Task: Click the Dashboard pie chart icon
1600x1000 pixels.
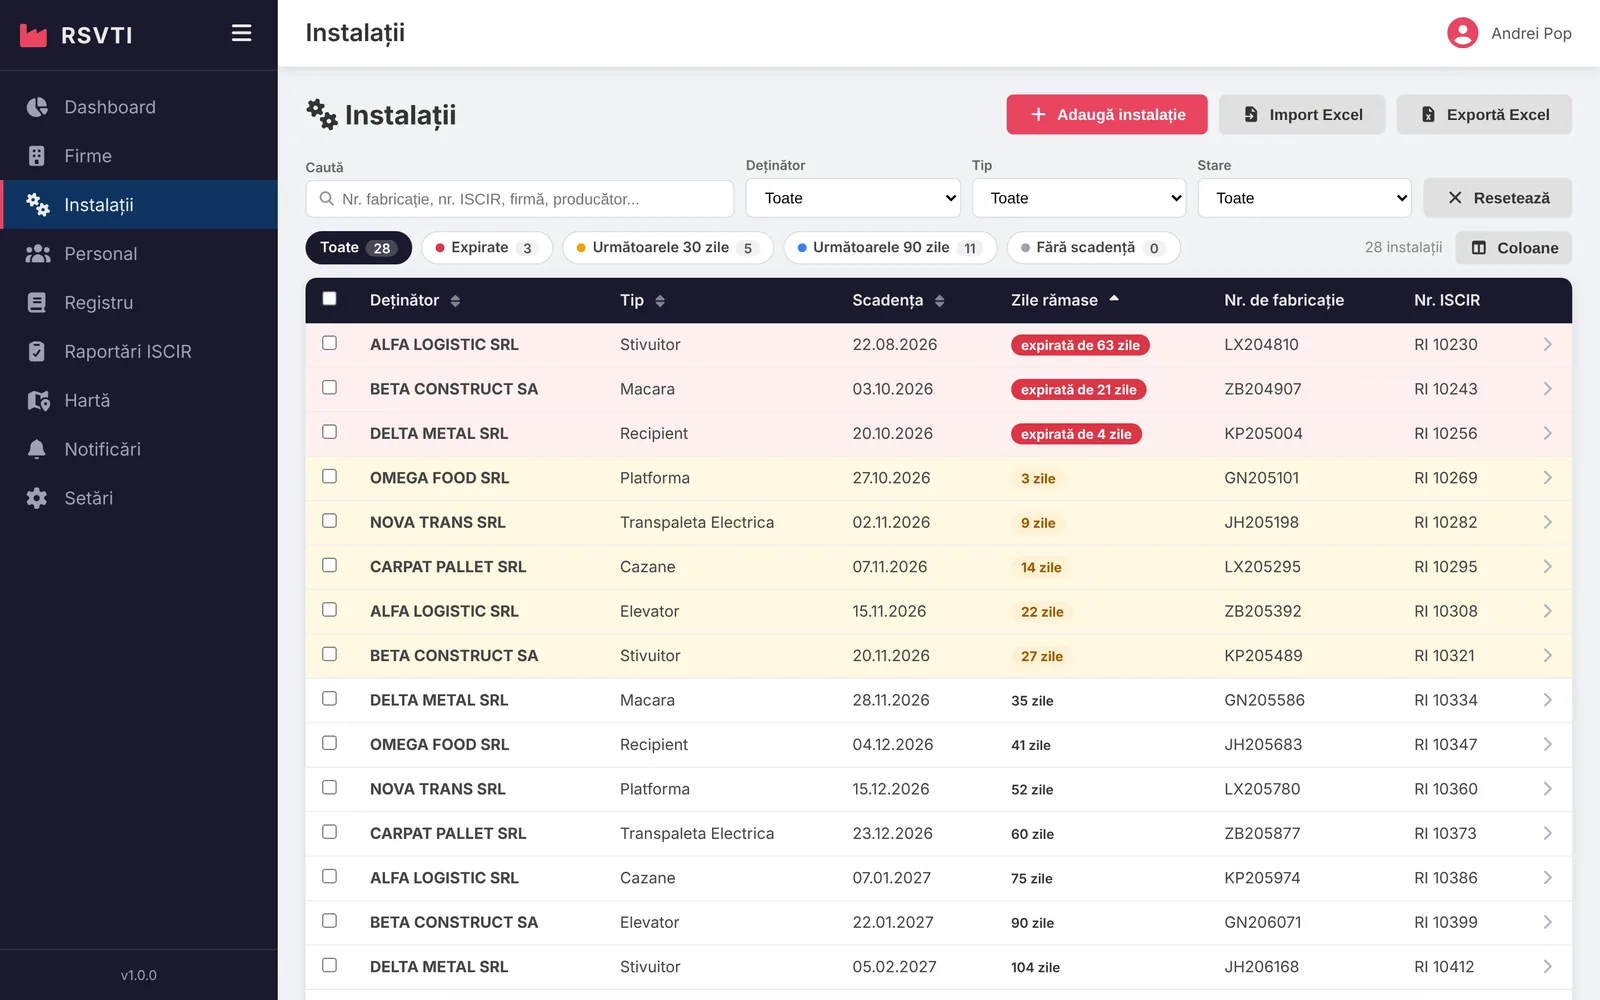Action: 37,107
